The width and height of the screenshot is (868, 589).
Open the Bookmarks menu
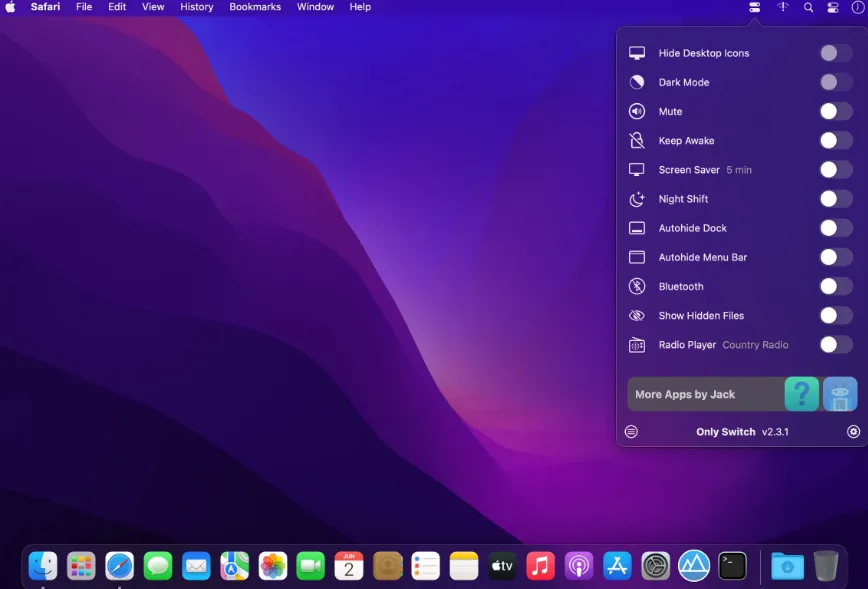255,7
